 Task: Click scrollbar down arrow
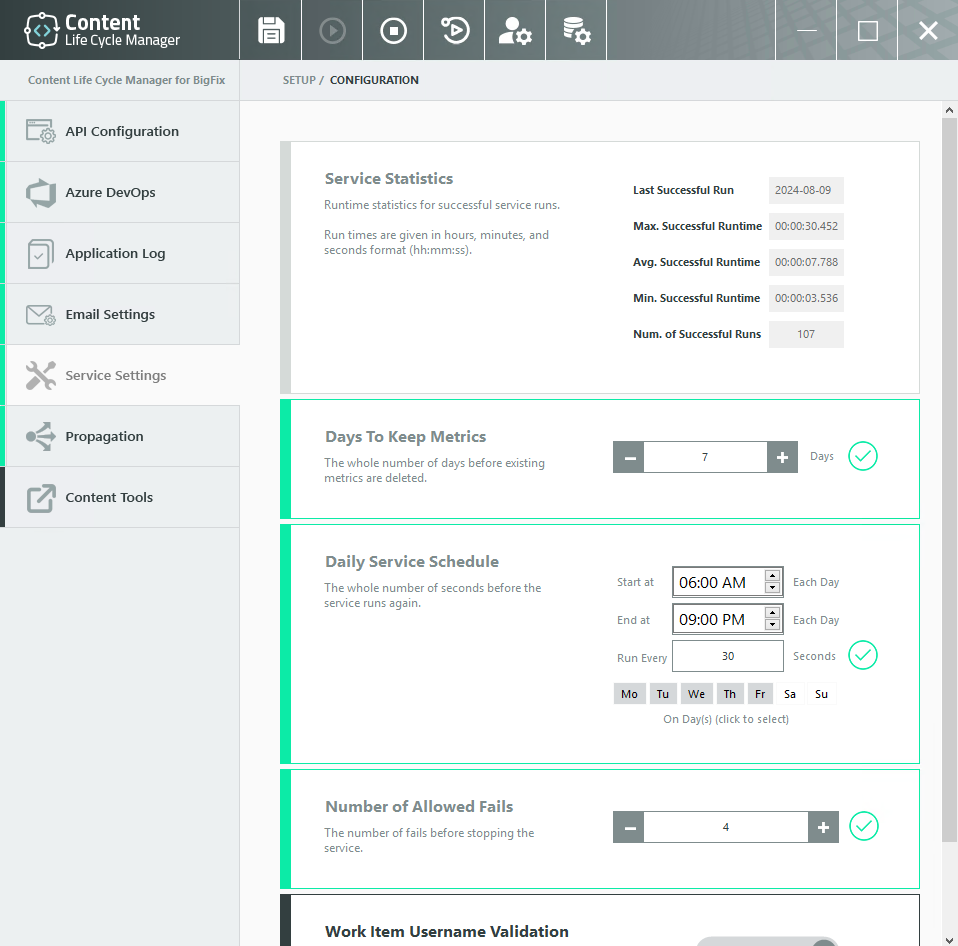(949, 940)
